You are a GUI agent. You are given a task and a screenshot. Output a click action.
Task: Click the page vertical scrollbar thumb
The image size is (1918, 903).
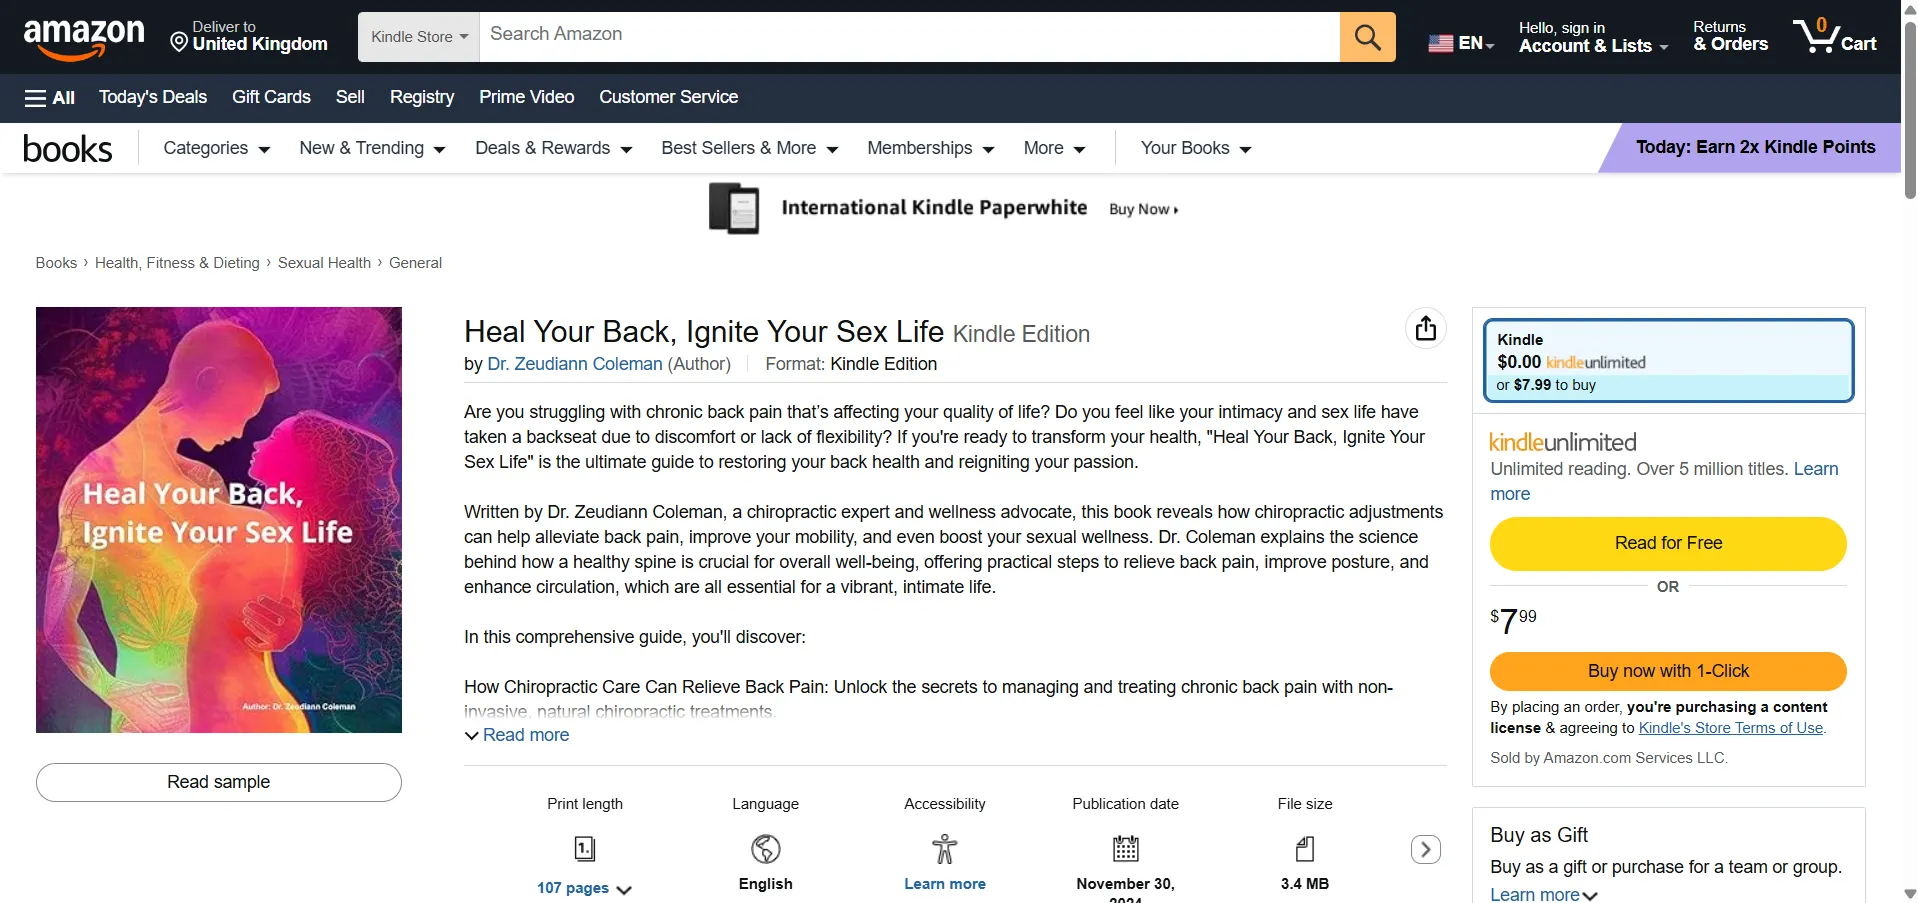click(x=1910, y=110)
